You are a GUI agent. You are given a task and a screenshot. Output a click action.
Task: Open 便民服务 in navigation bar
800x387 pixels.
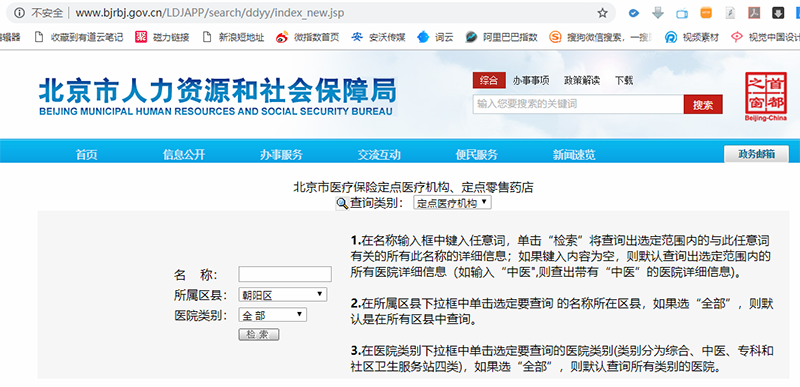coord(477,154)
